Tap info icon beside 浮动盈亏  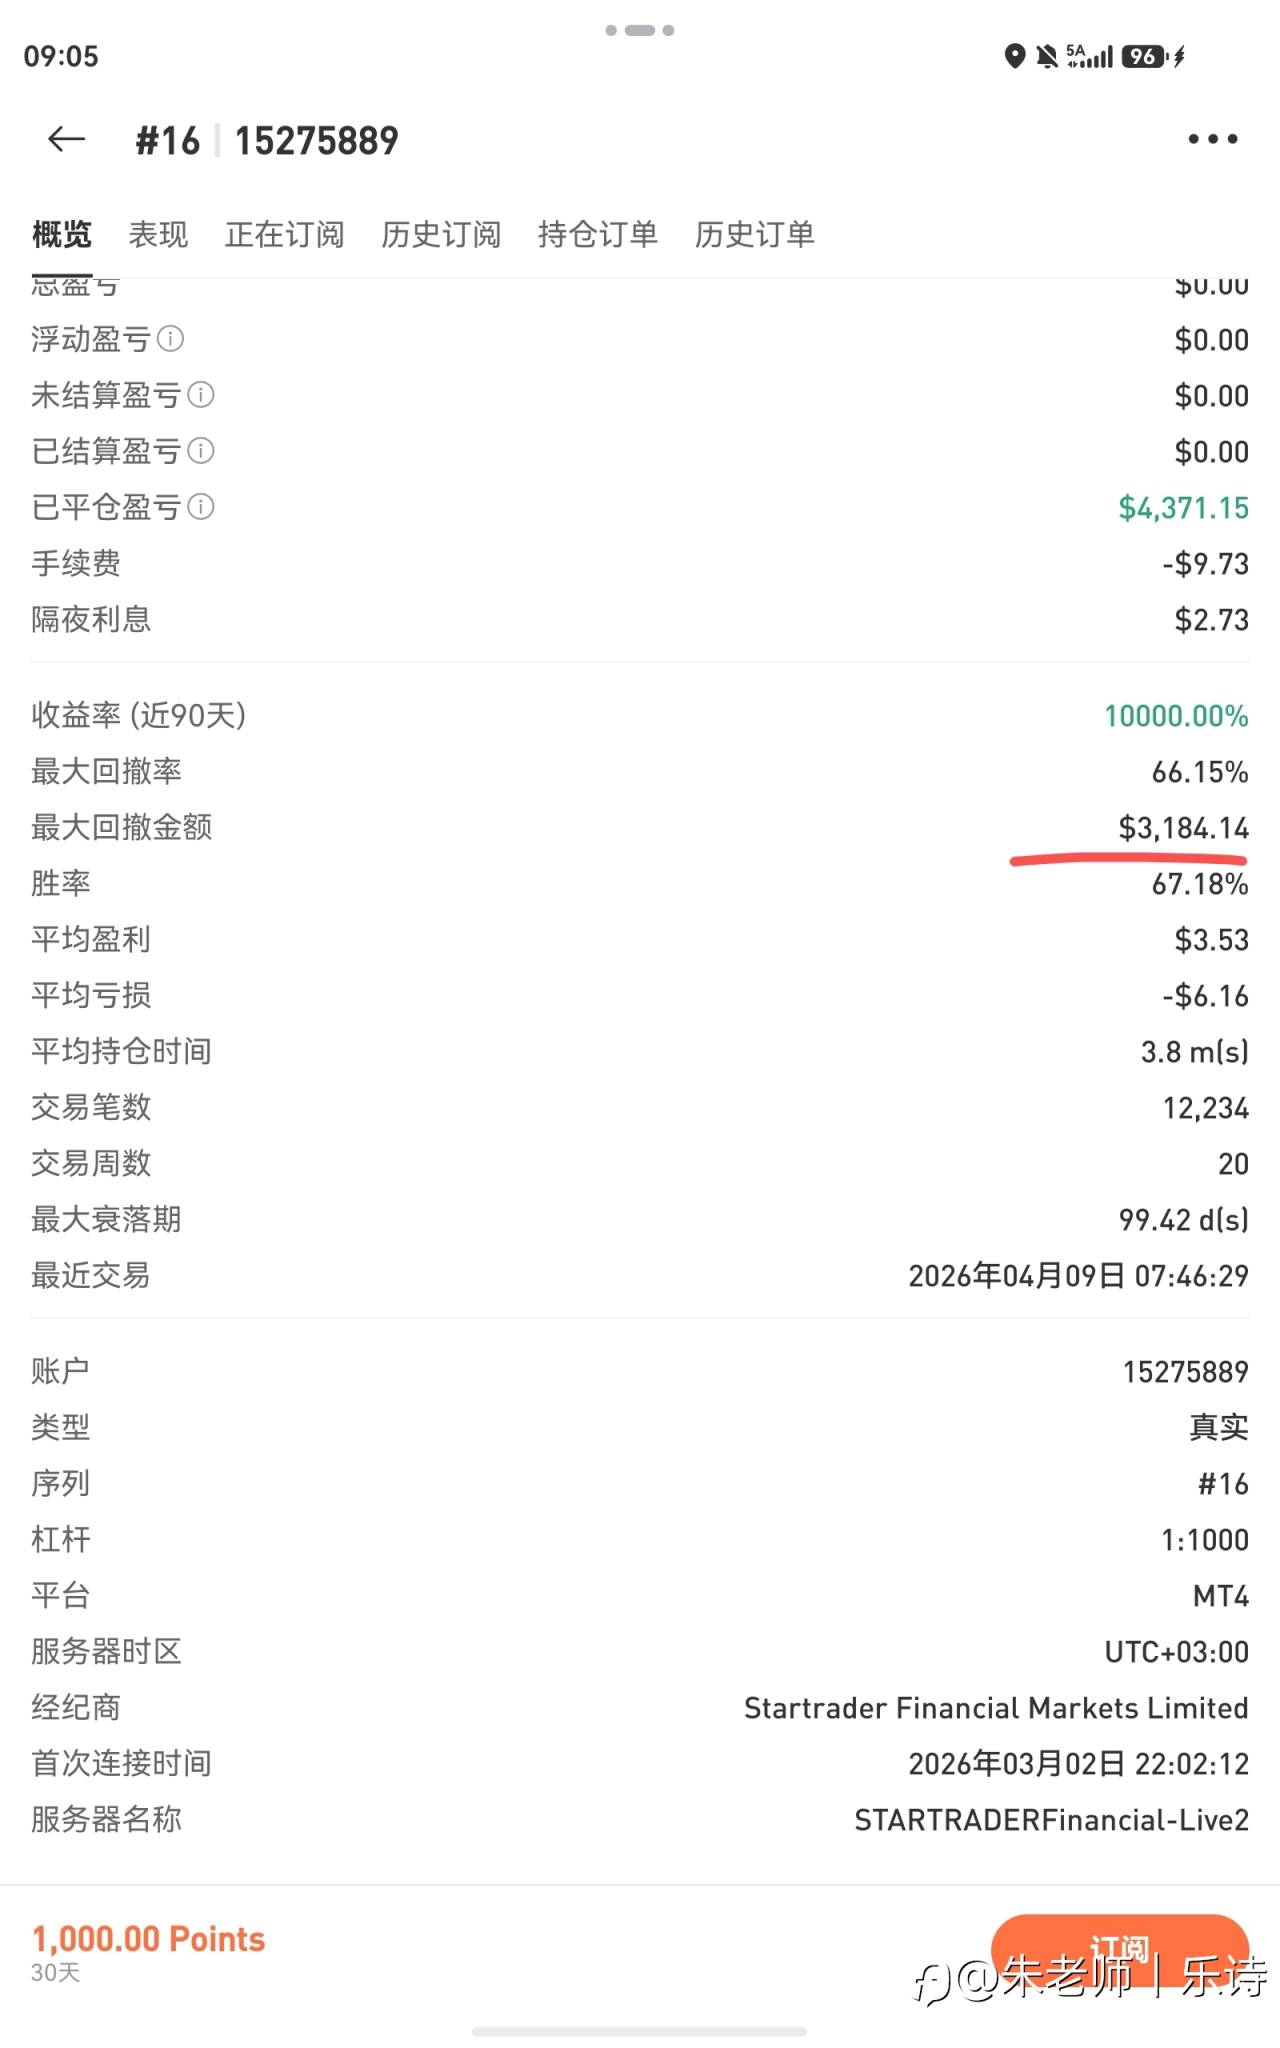coord(171,339)
